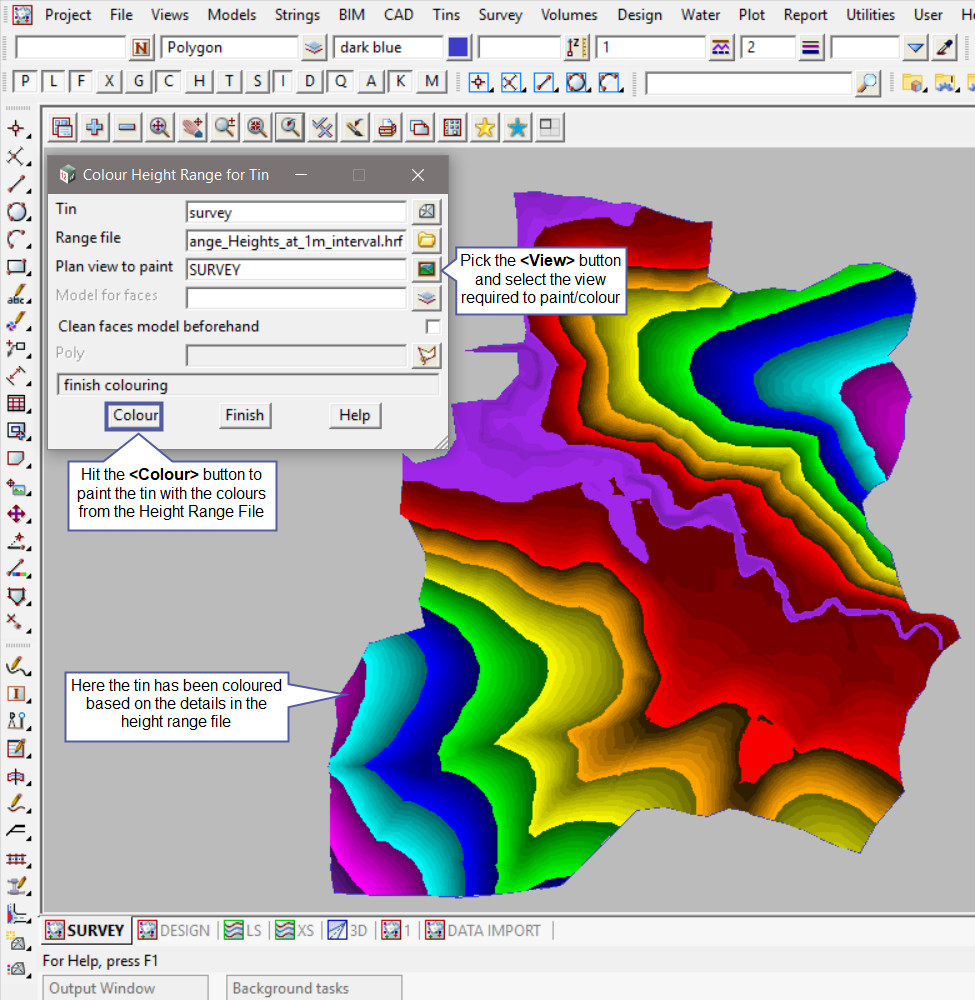This screenshot has width=975, height=1000.
Task: Open the Tins menu
Action: [447, 15]
